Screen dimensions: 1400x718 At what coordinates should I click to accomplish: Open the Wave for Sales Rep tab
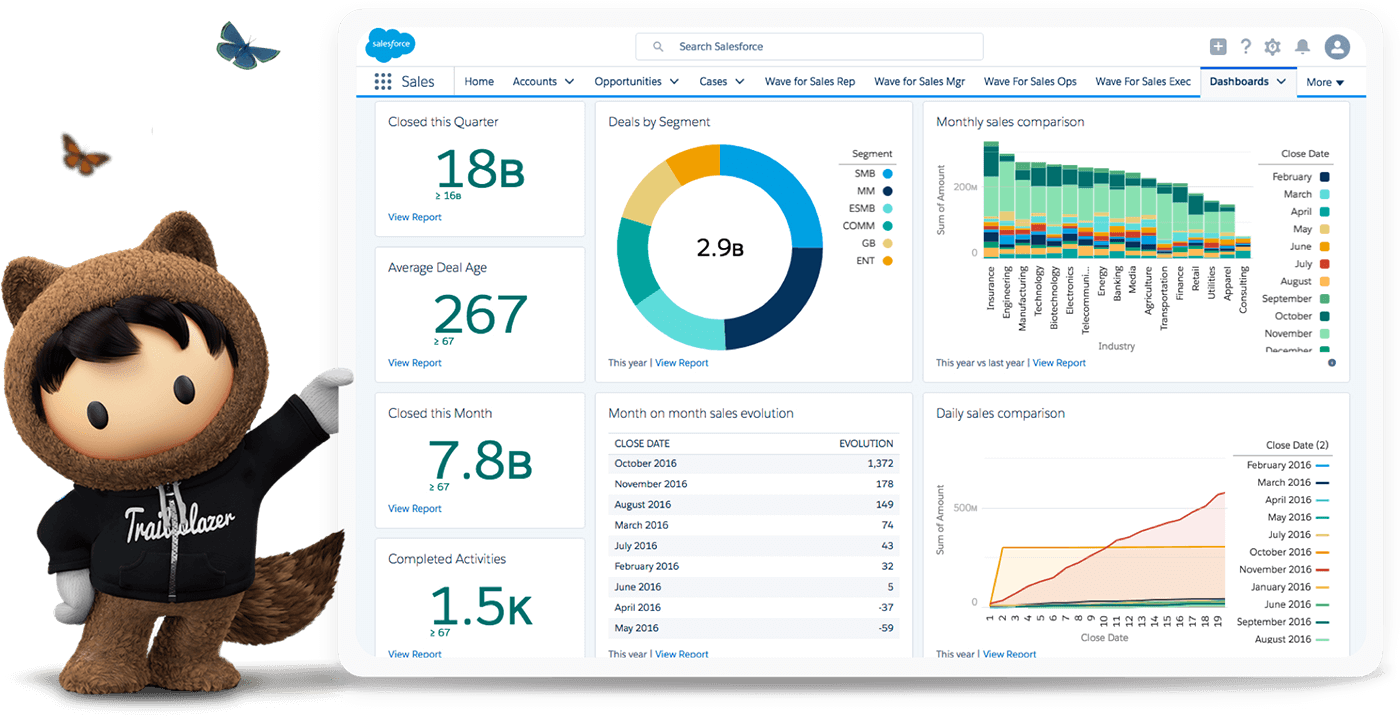pos(810,82)
